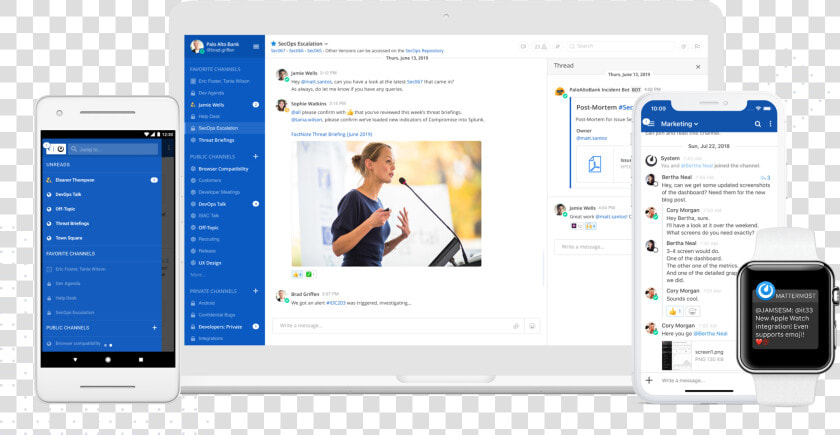
Task: Open Browser Compatibility channel in desktop sidebar
Action: click(224, 169)
